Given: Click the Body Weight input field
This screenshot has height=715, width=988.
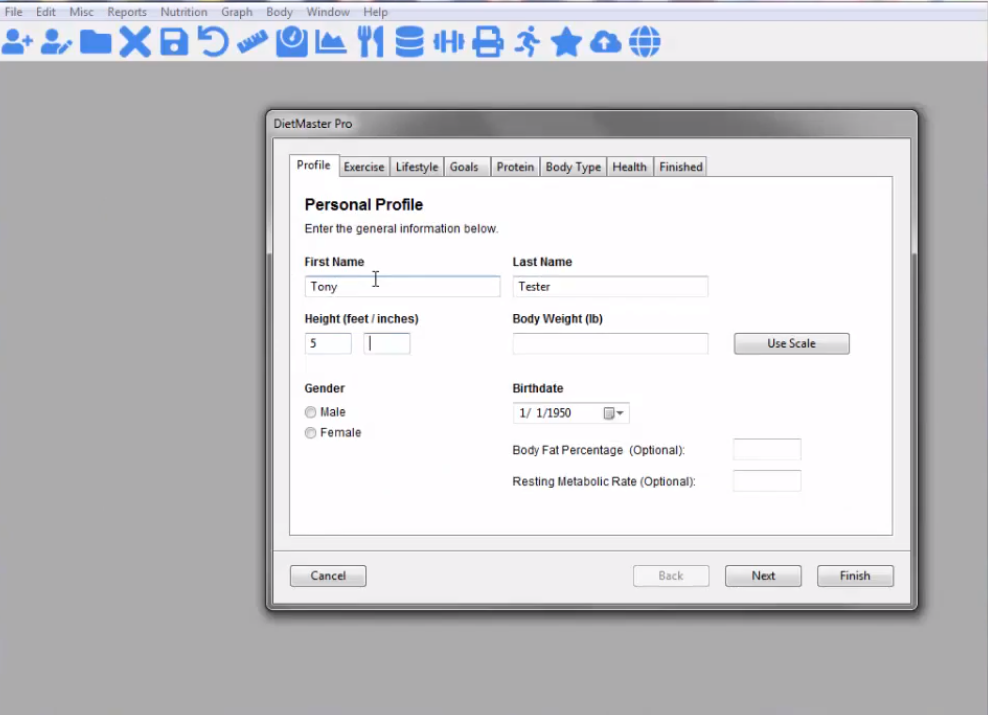Looking at the screenshot, I should coord(610,343).
